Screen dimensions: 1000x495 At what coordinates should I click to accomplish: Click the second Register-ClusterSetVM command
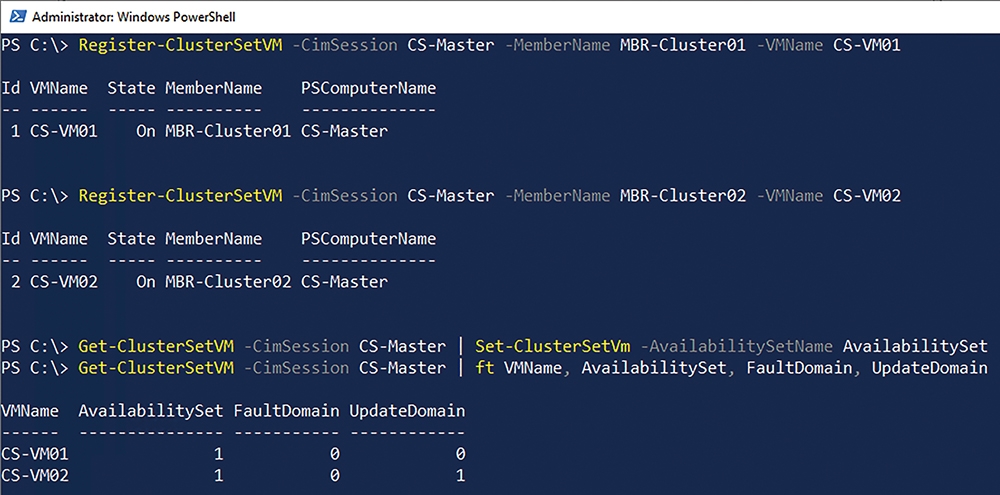(x=180, y=196)
